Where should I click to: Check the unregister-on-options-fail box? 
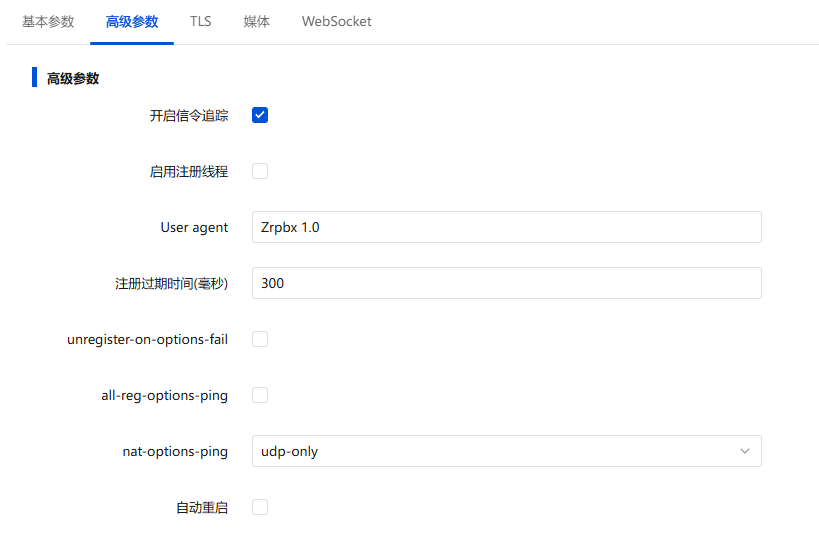[x=260, y=339]
